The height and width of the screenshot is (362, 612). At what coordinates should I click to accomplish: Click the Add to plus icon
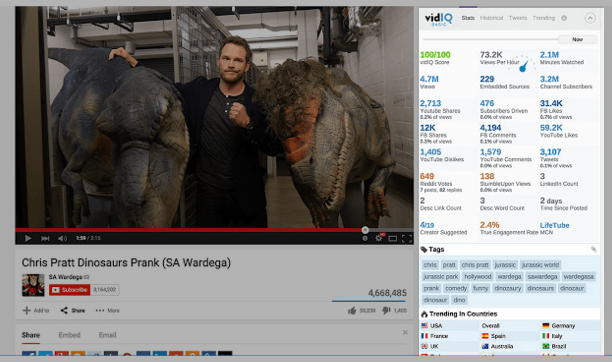coord(27,310)
